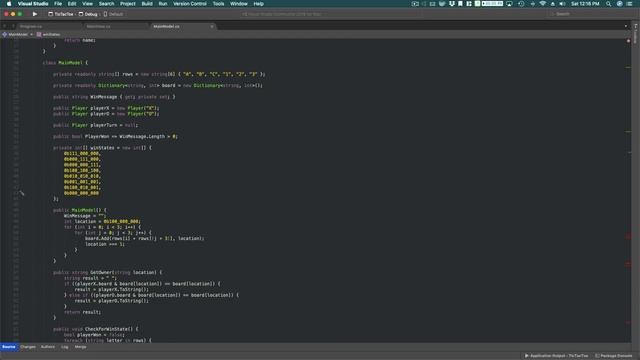Image resolution: width=640 pixels, height=360 pixels.
Task: Close the MainModel.cs tab
Action: (212, 26)
